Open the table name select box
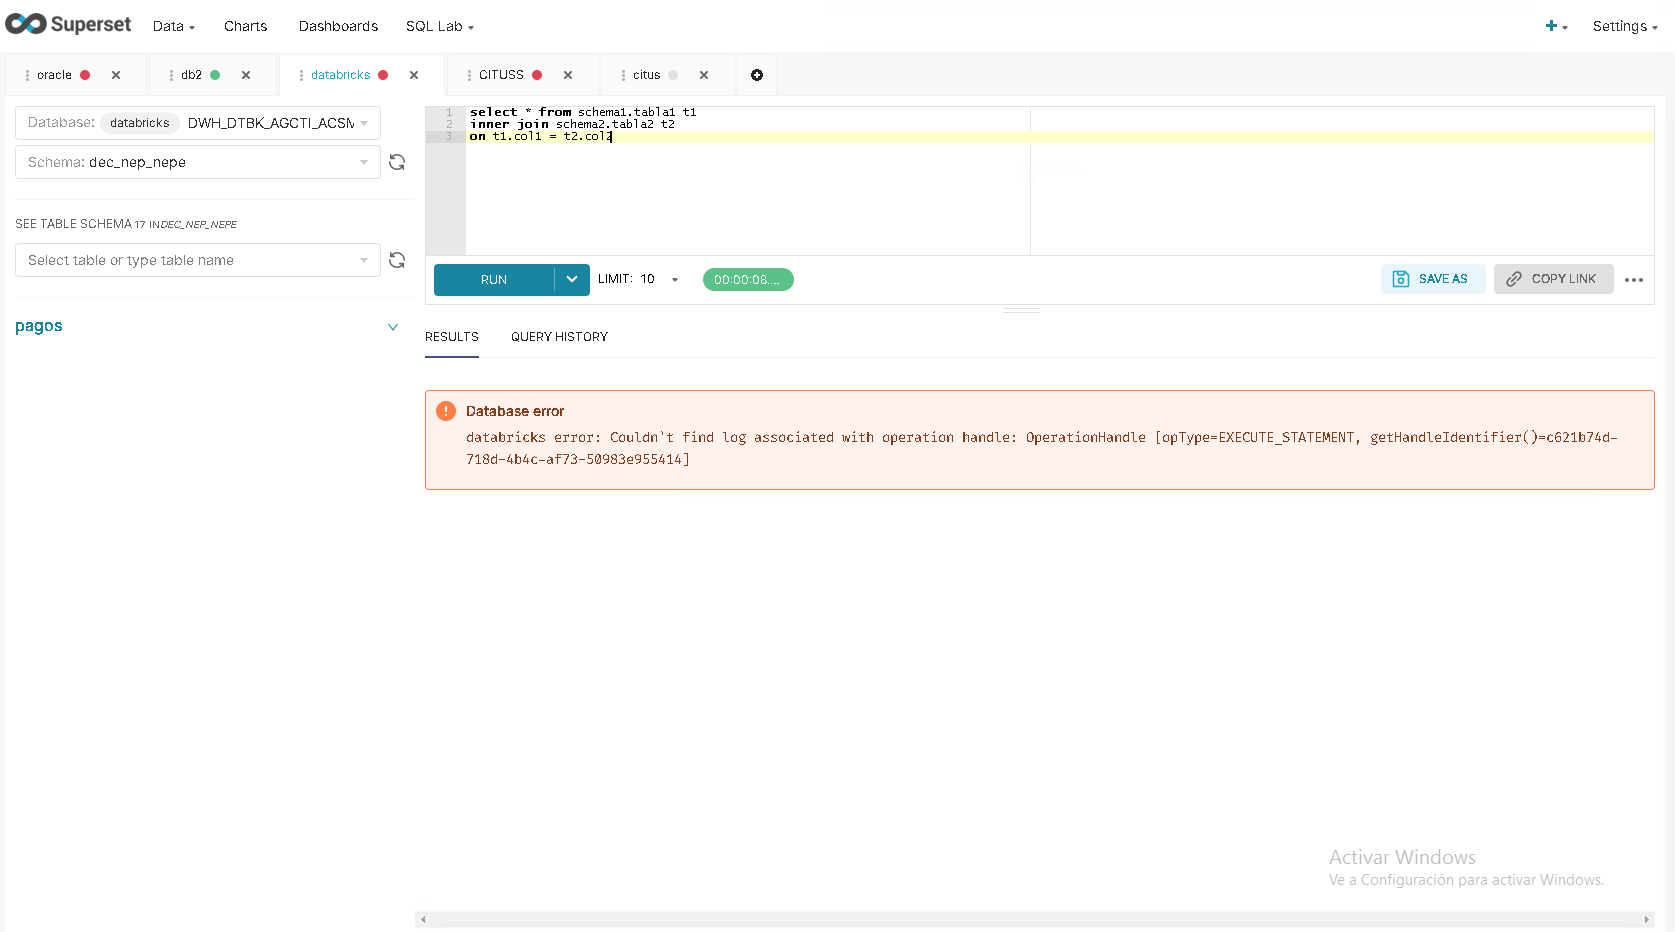Viewport: 1675px width, 932px height. coord(198,260)
